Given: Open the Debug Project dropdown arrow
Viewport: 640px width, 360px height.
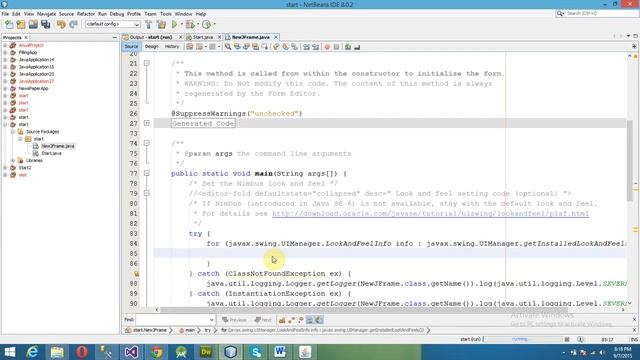Looking at the screenshot, I should 198,24.
